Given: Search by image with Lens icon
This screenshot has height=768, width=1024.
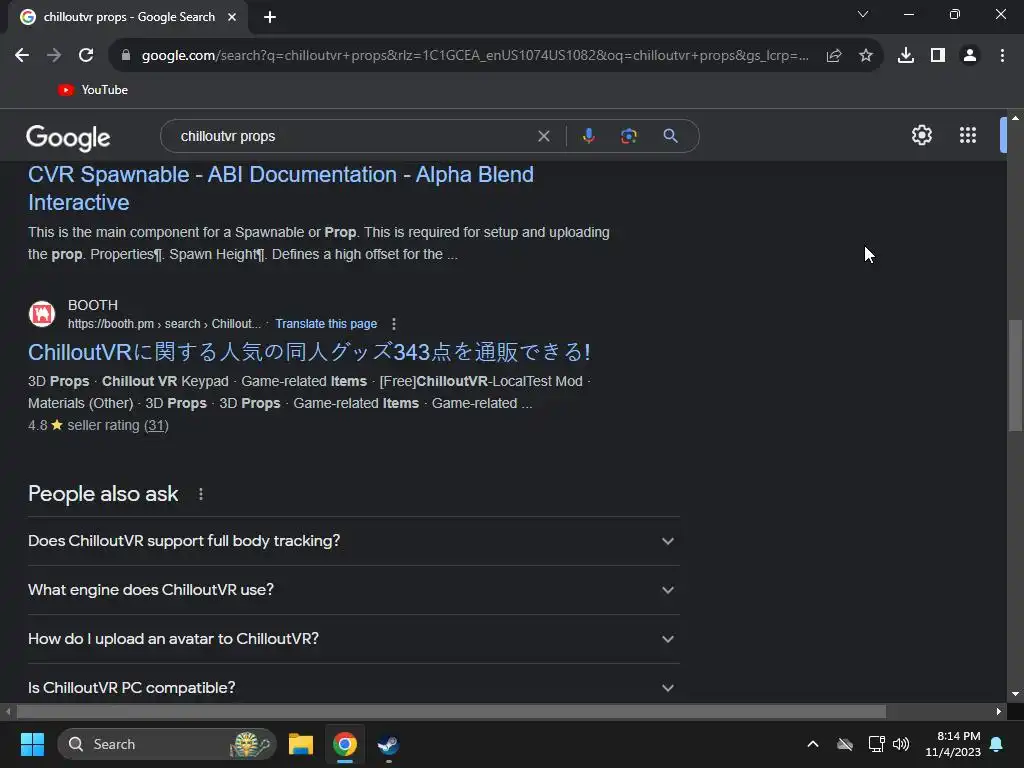Looking at the screenshot, I should [x=628, y=136].
